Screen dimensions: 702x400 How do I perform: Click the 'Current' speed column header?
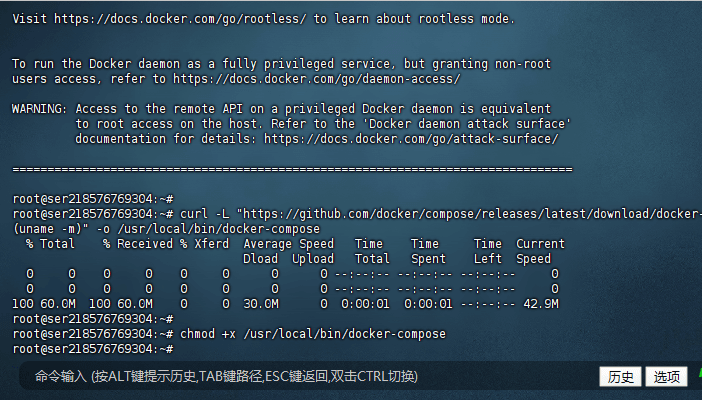point(540,244)
